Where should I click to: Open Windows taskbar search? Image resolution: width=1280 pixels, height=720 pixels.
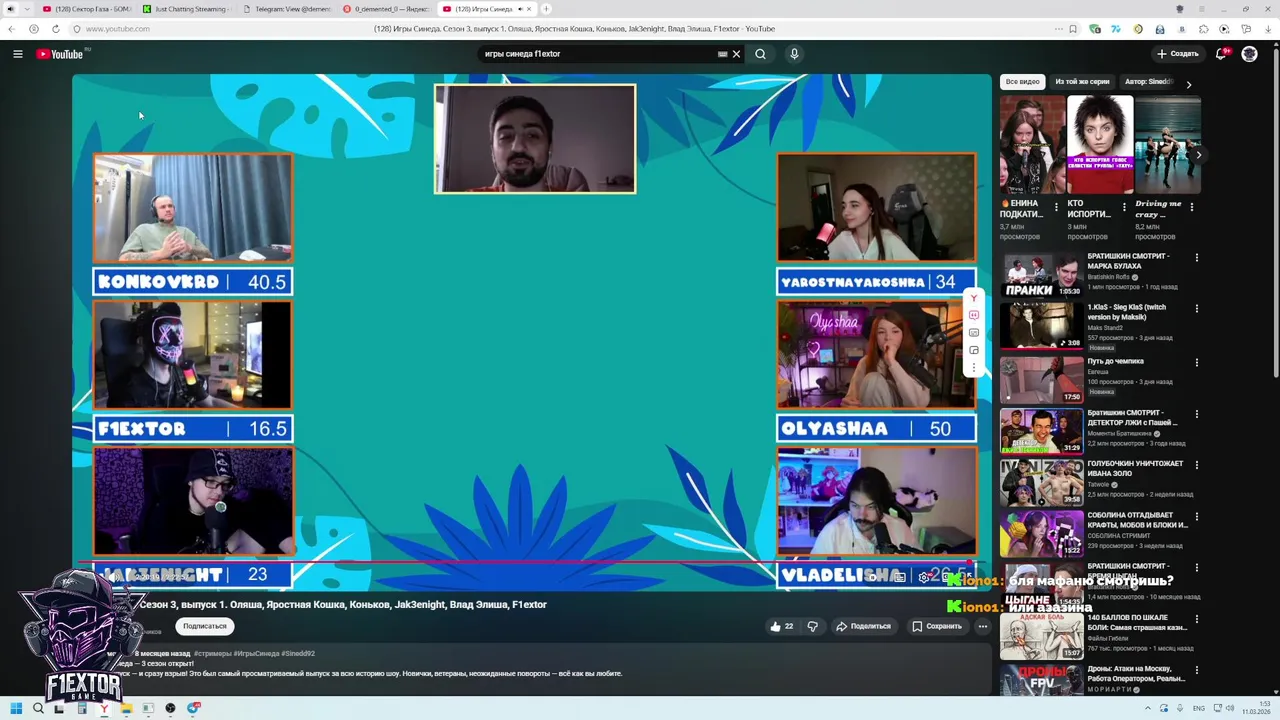tap(38, 708)
